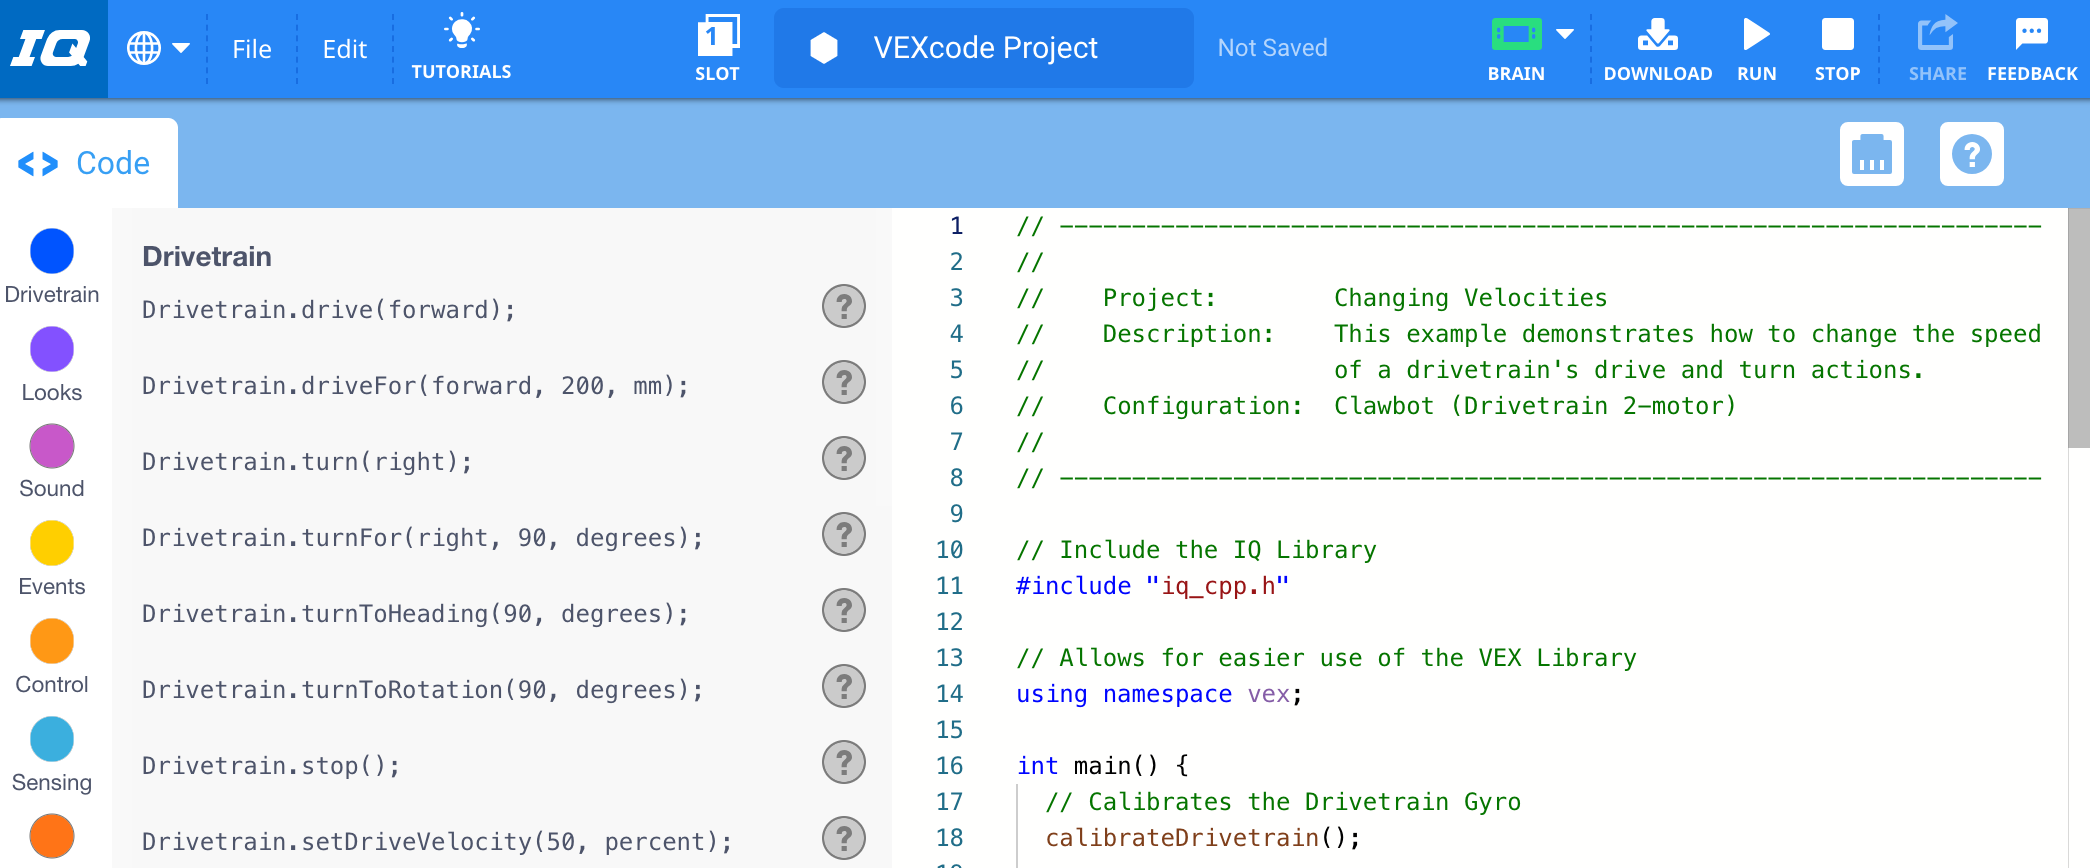Select the blue Drivetrain category circle

pos(52,251)
